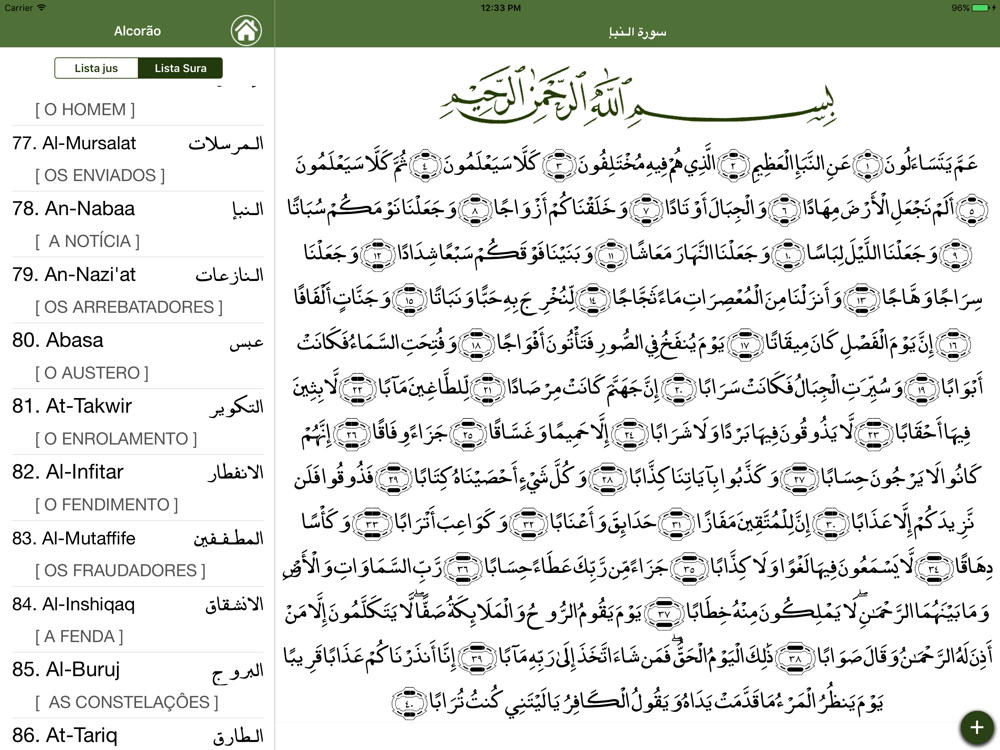The height and width of the screenshot is (750, 1000).
Task: Tap the [ AS CONSTELAÇÔES ] translation
Action: (x=126, y=702)
